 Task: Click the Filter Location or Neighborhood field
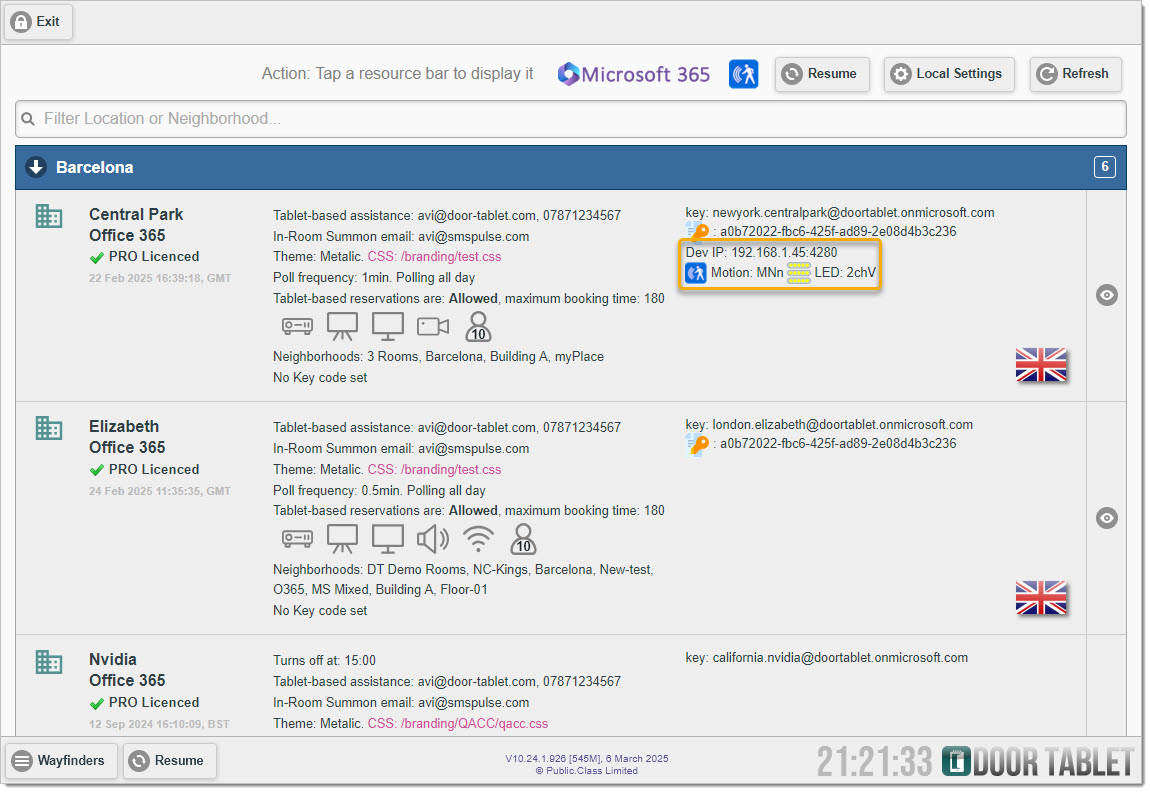(570, 119)
